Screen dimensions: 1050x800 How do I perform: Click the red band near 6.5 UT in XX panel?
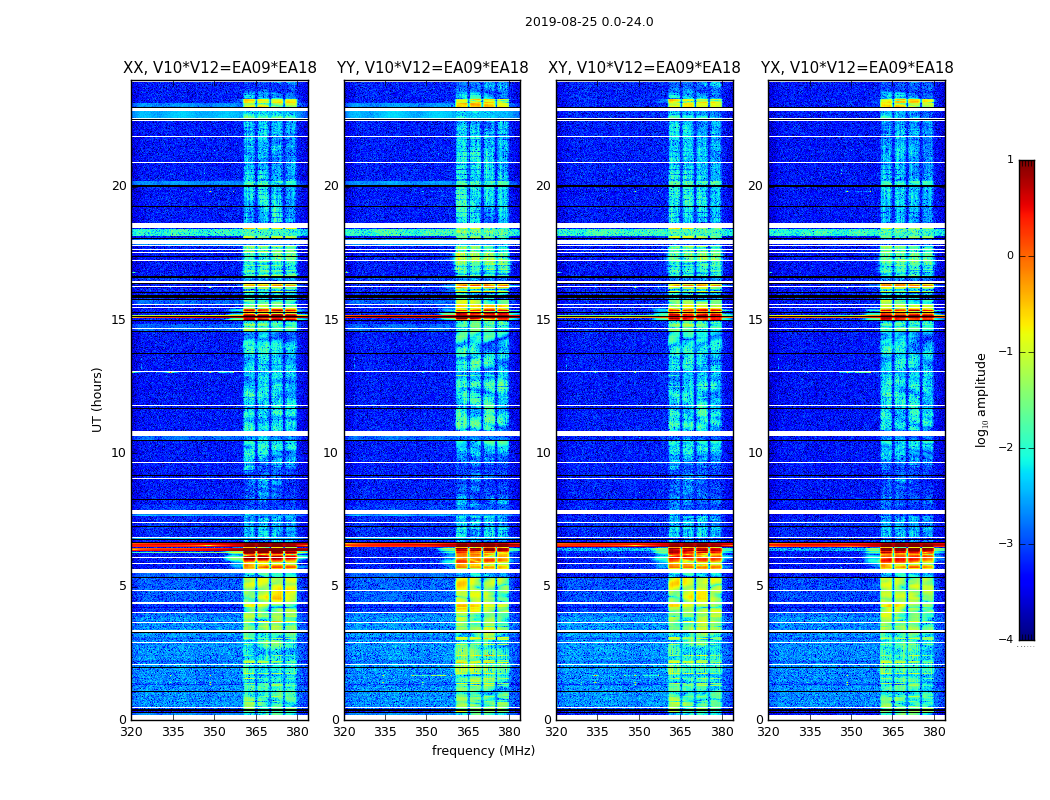click(x=185, y=547)
